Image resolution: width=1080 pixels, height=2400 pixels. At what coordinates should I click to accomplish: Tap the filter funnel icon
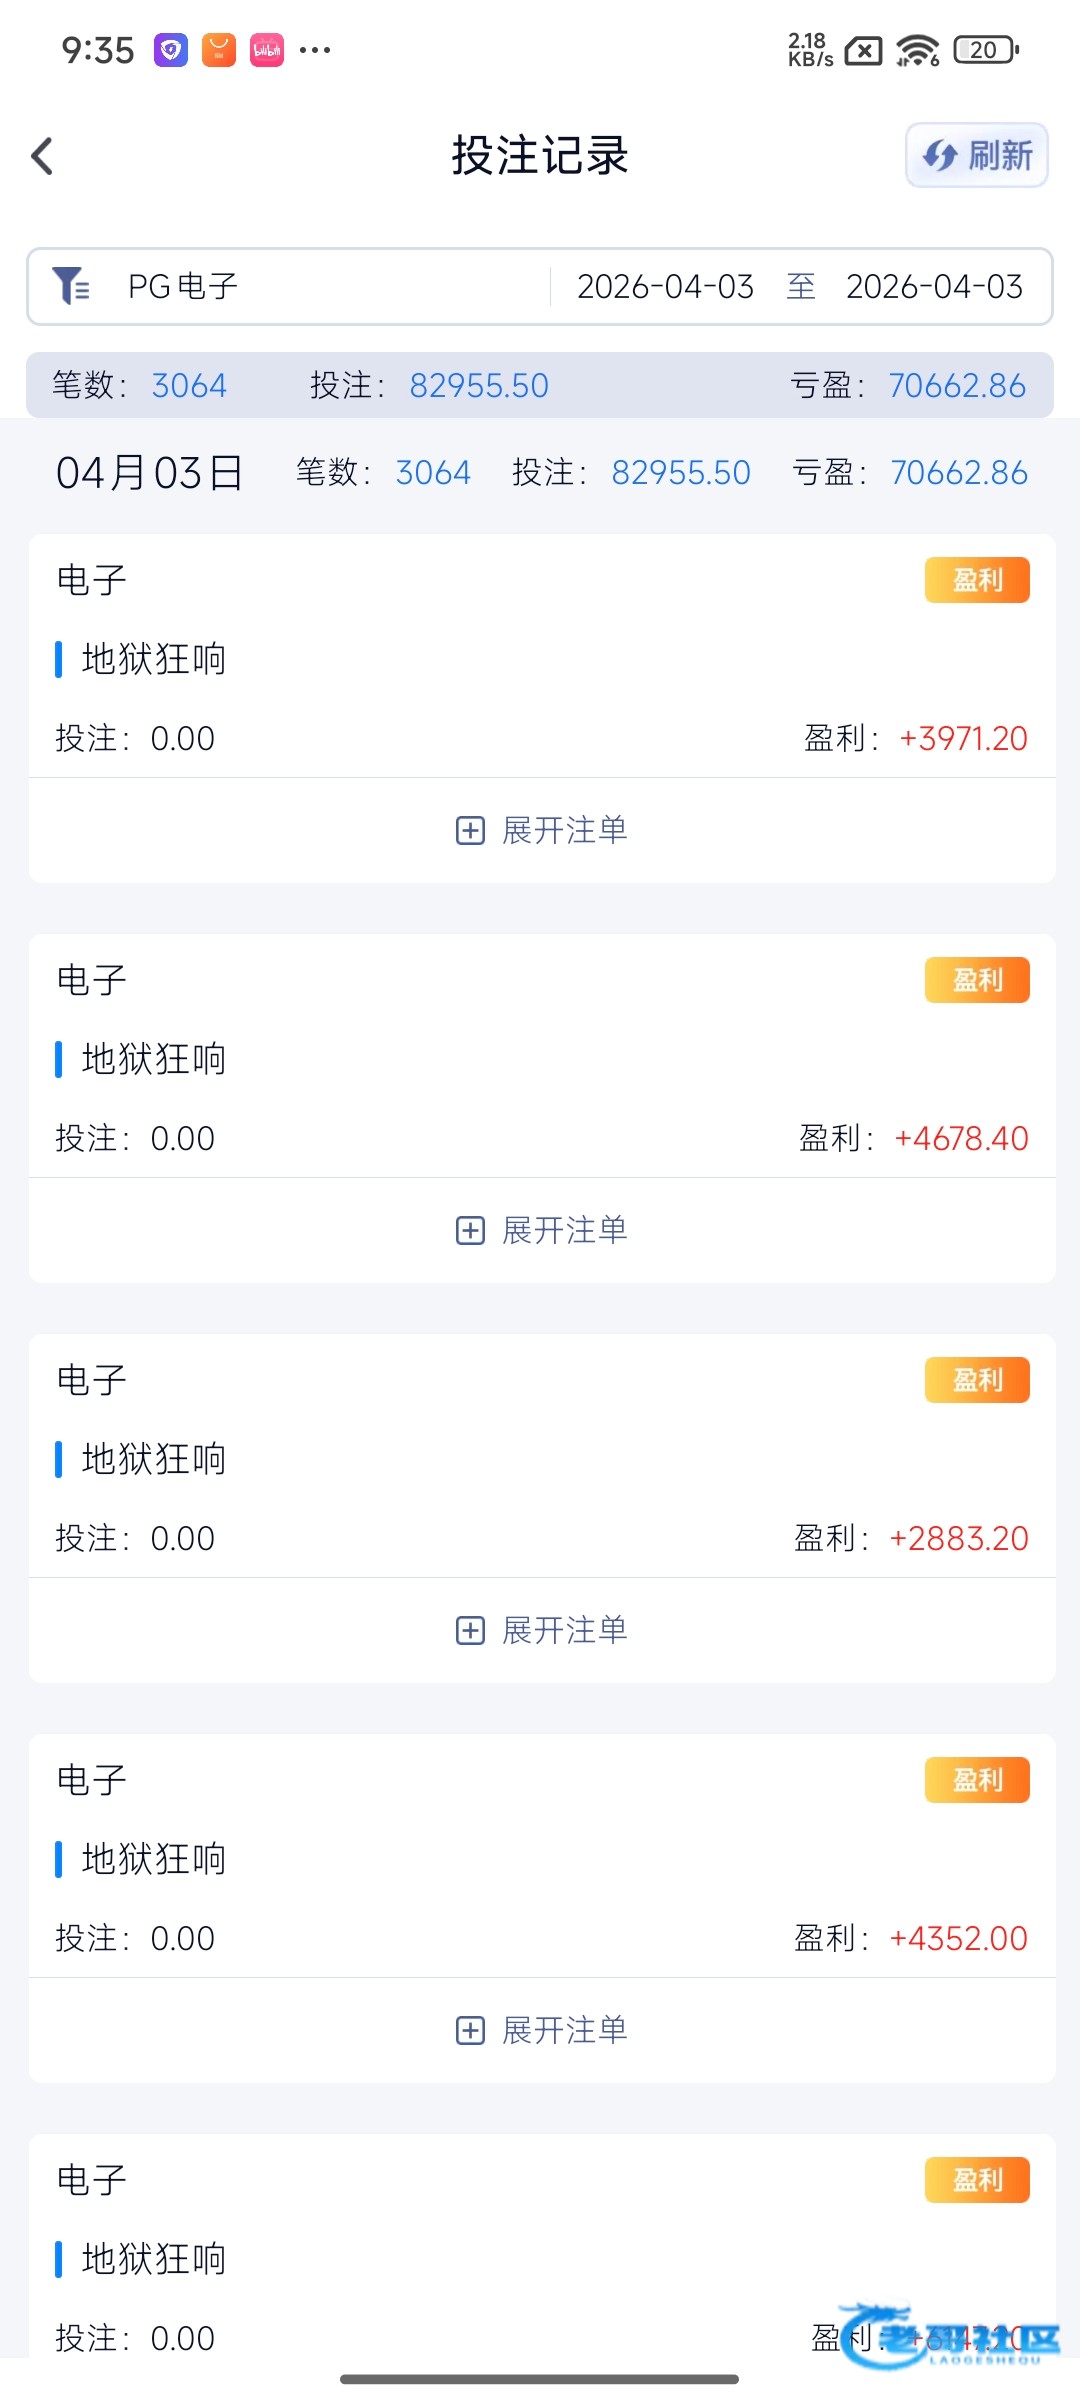click(x=70, y=286)
